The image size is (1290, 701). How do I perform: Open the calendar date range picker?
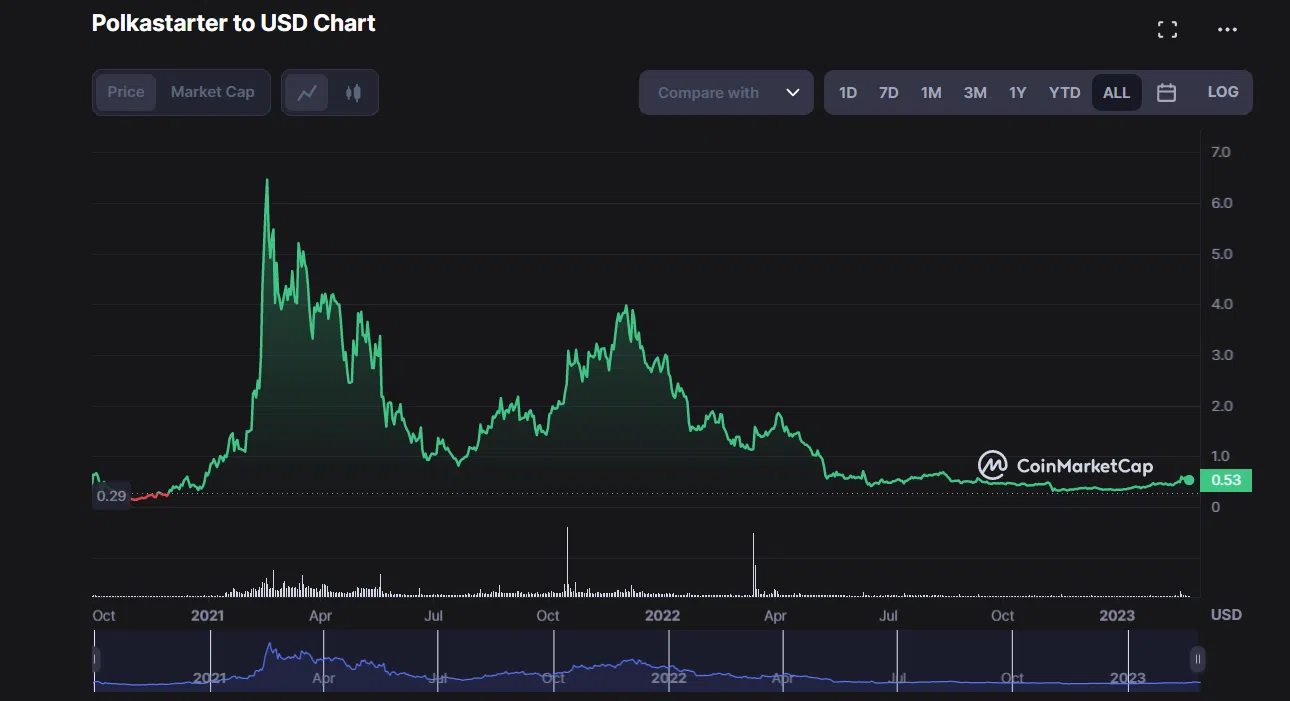tap(1166, 93)
